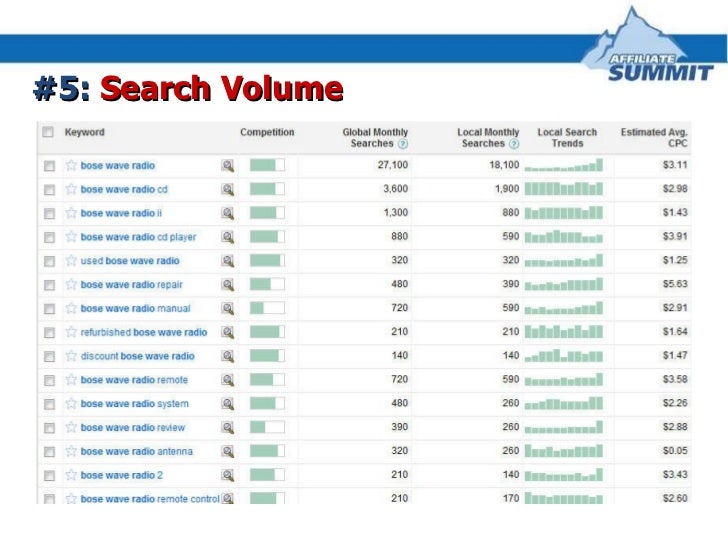The width and height of the screenshot is (728, 546).
Task: Star the 'bose wave radio manual' keyword
Action: click(71, 308)
